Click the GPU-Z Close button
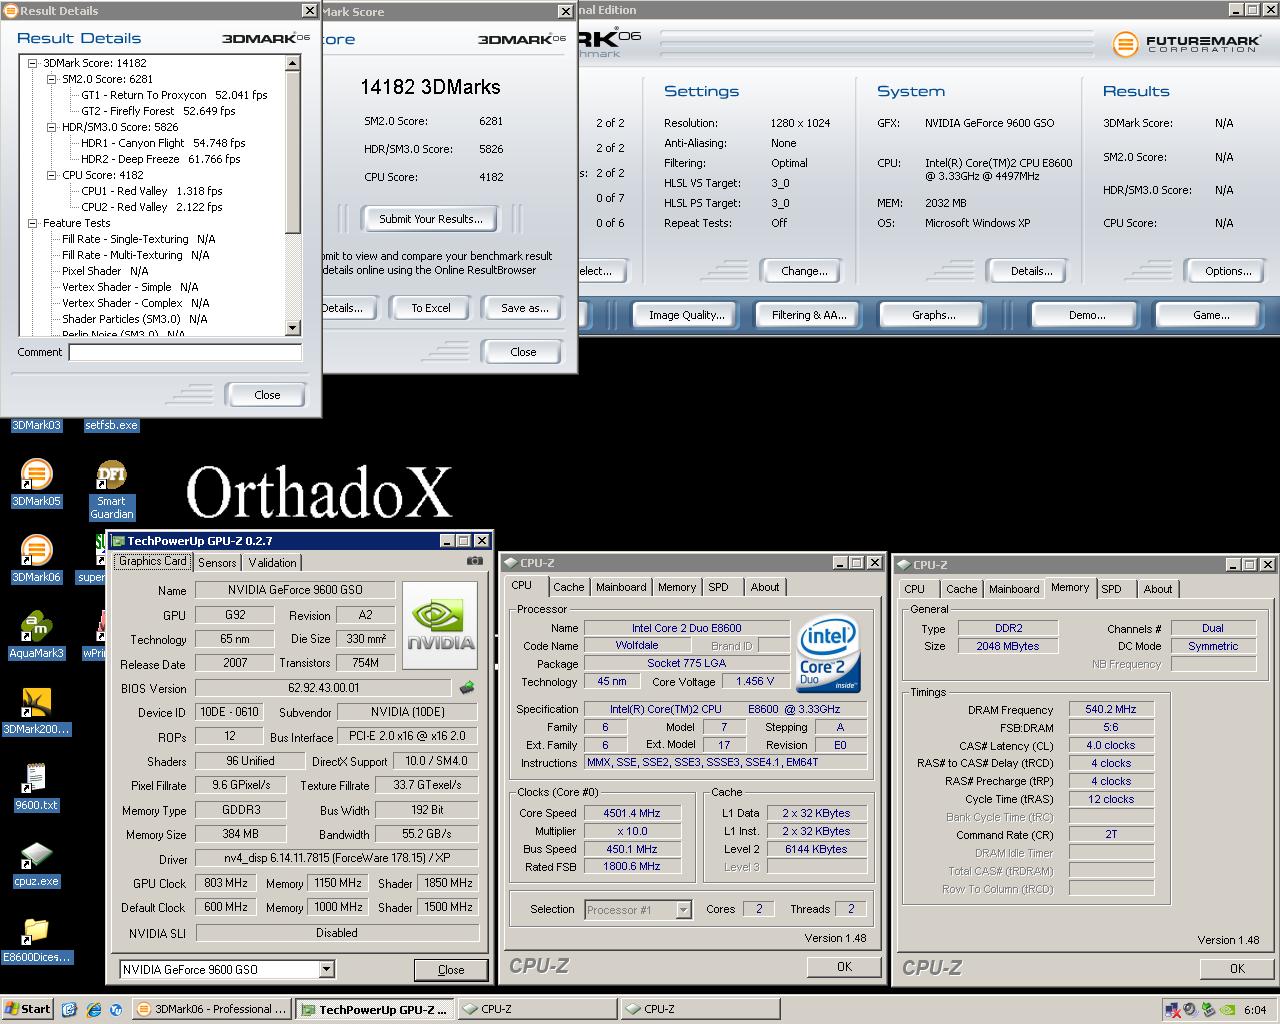Image resolution: width=1280 pixels, height=1024 pixels. [451, 970]
